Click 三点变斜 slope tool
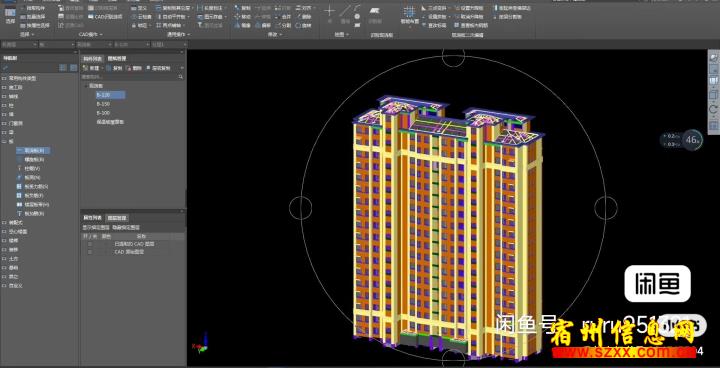This screenshot has width=720, height=368. click(x=435, y=8)
